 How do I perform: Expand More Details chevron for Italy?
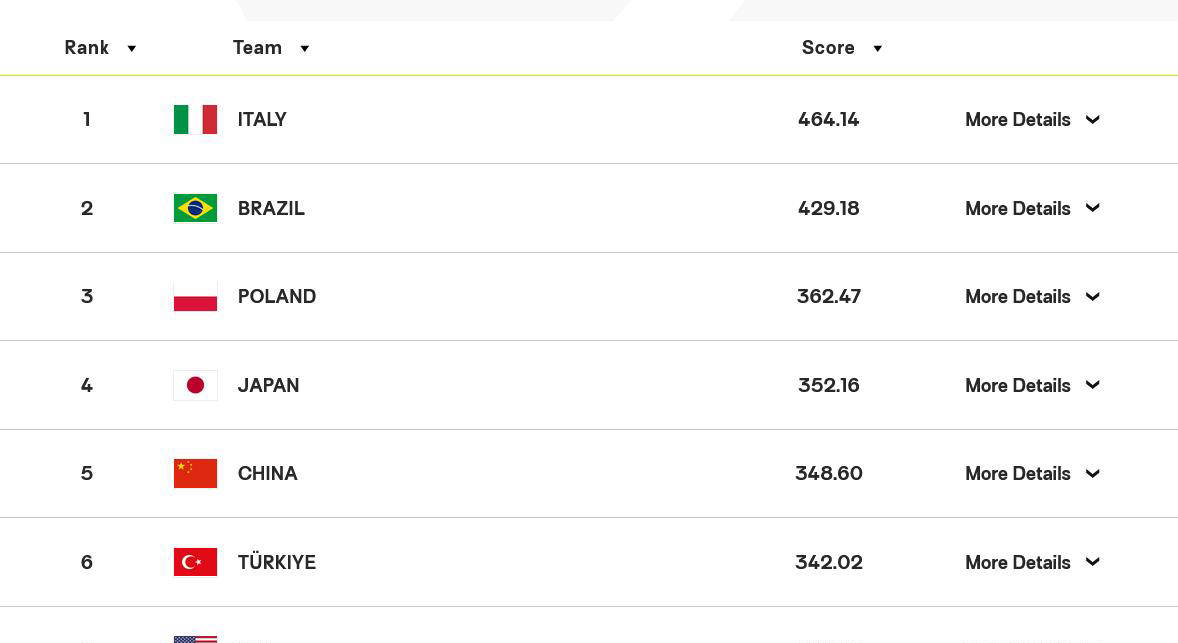tap(1092, 119)
